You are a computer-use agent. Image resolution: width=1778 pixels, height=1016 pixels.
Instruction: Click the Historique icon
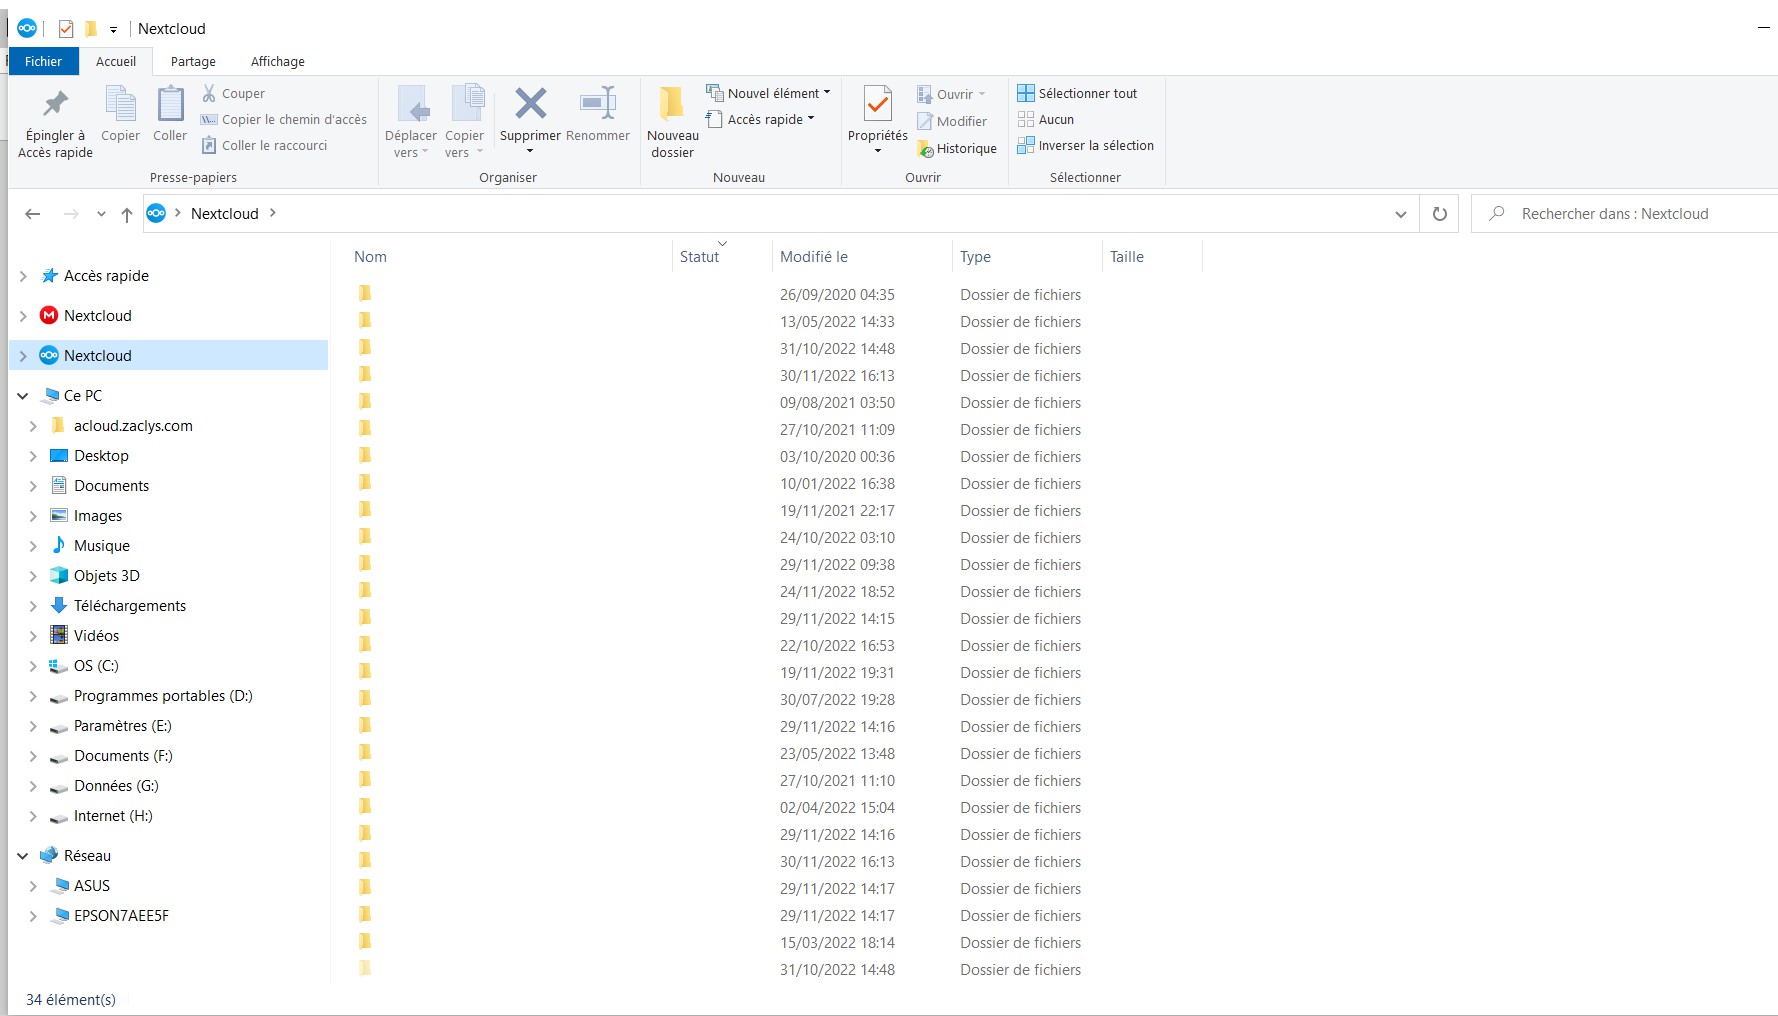click(x=926, y=149)
